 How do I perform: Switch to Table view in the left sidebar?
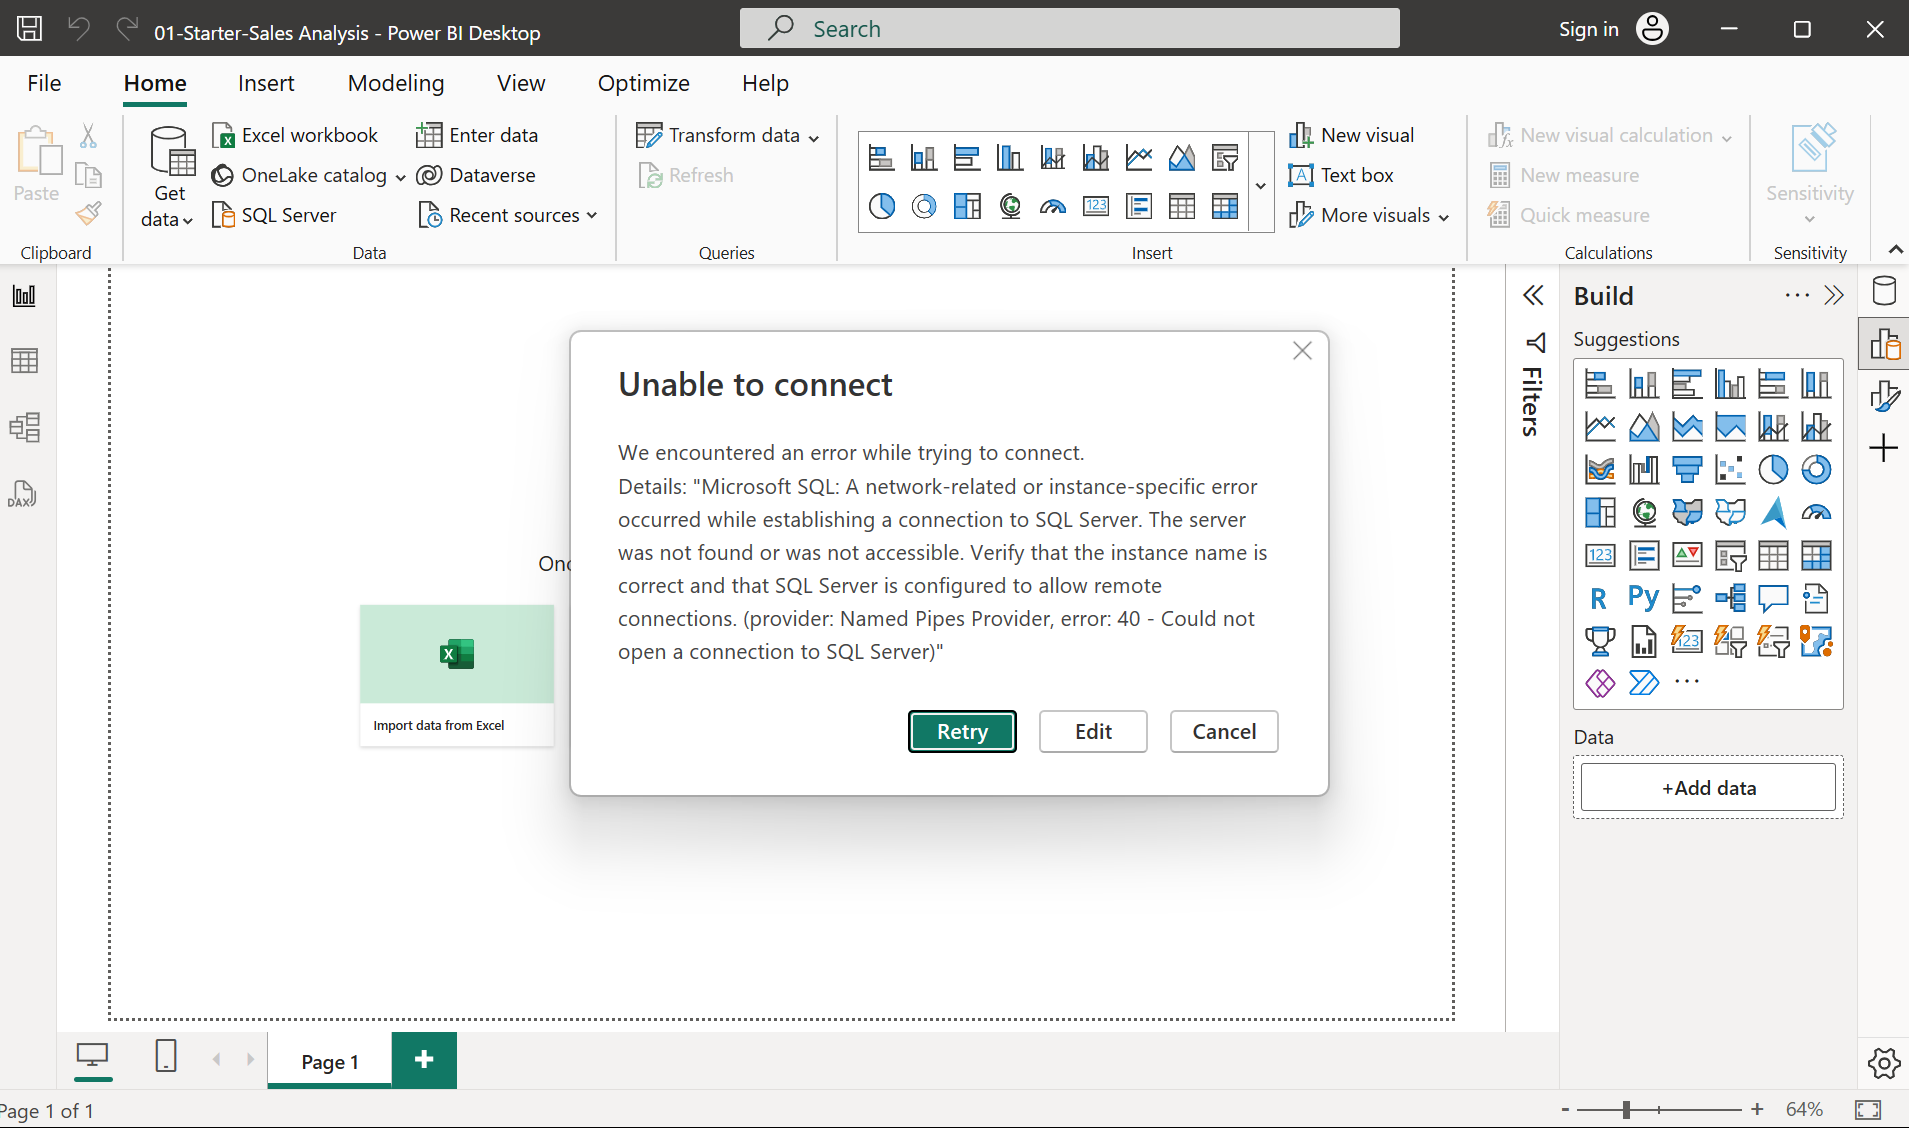(24, 361)
